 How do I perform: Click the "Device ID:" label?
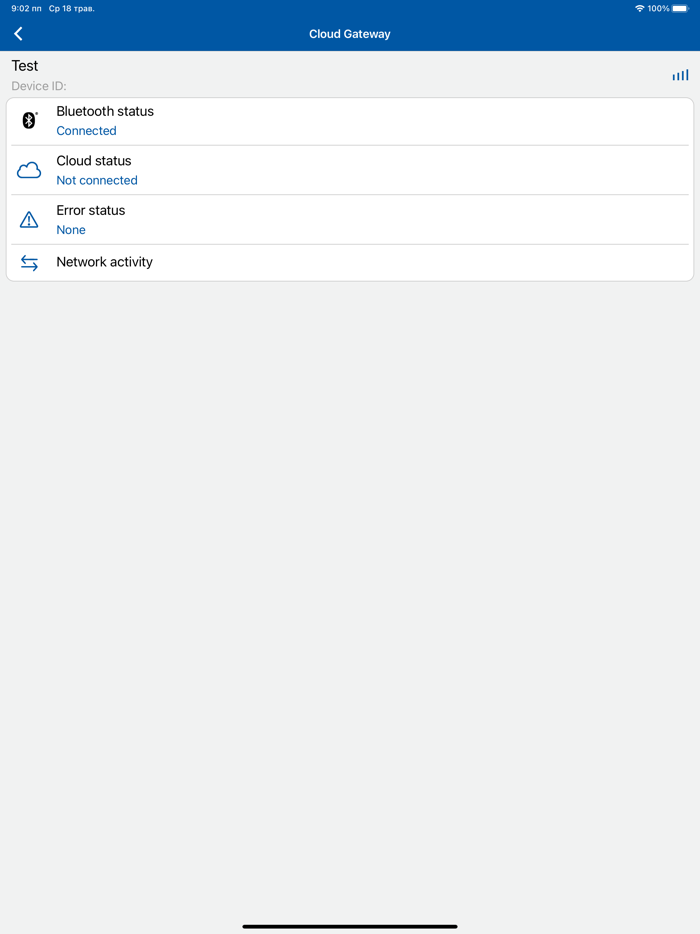39,86
